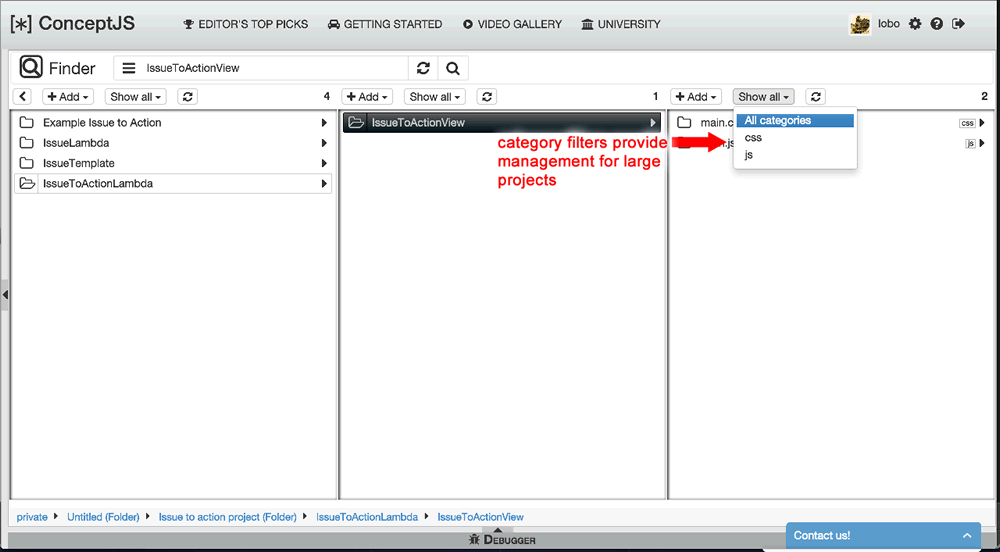Select IssueToActionLambda folder
The width and height of the screenshot is (1000, 552).
[x=173, y=184]
